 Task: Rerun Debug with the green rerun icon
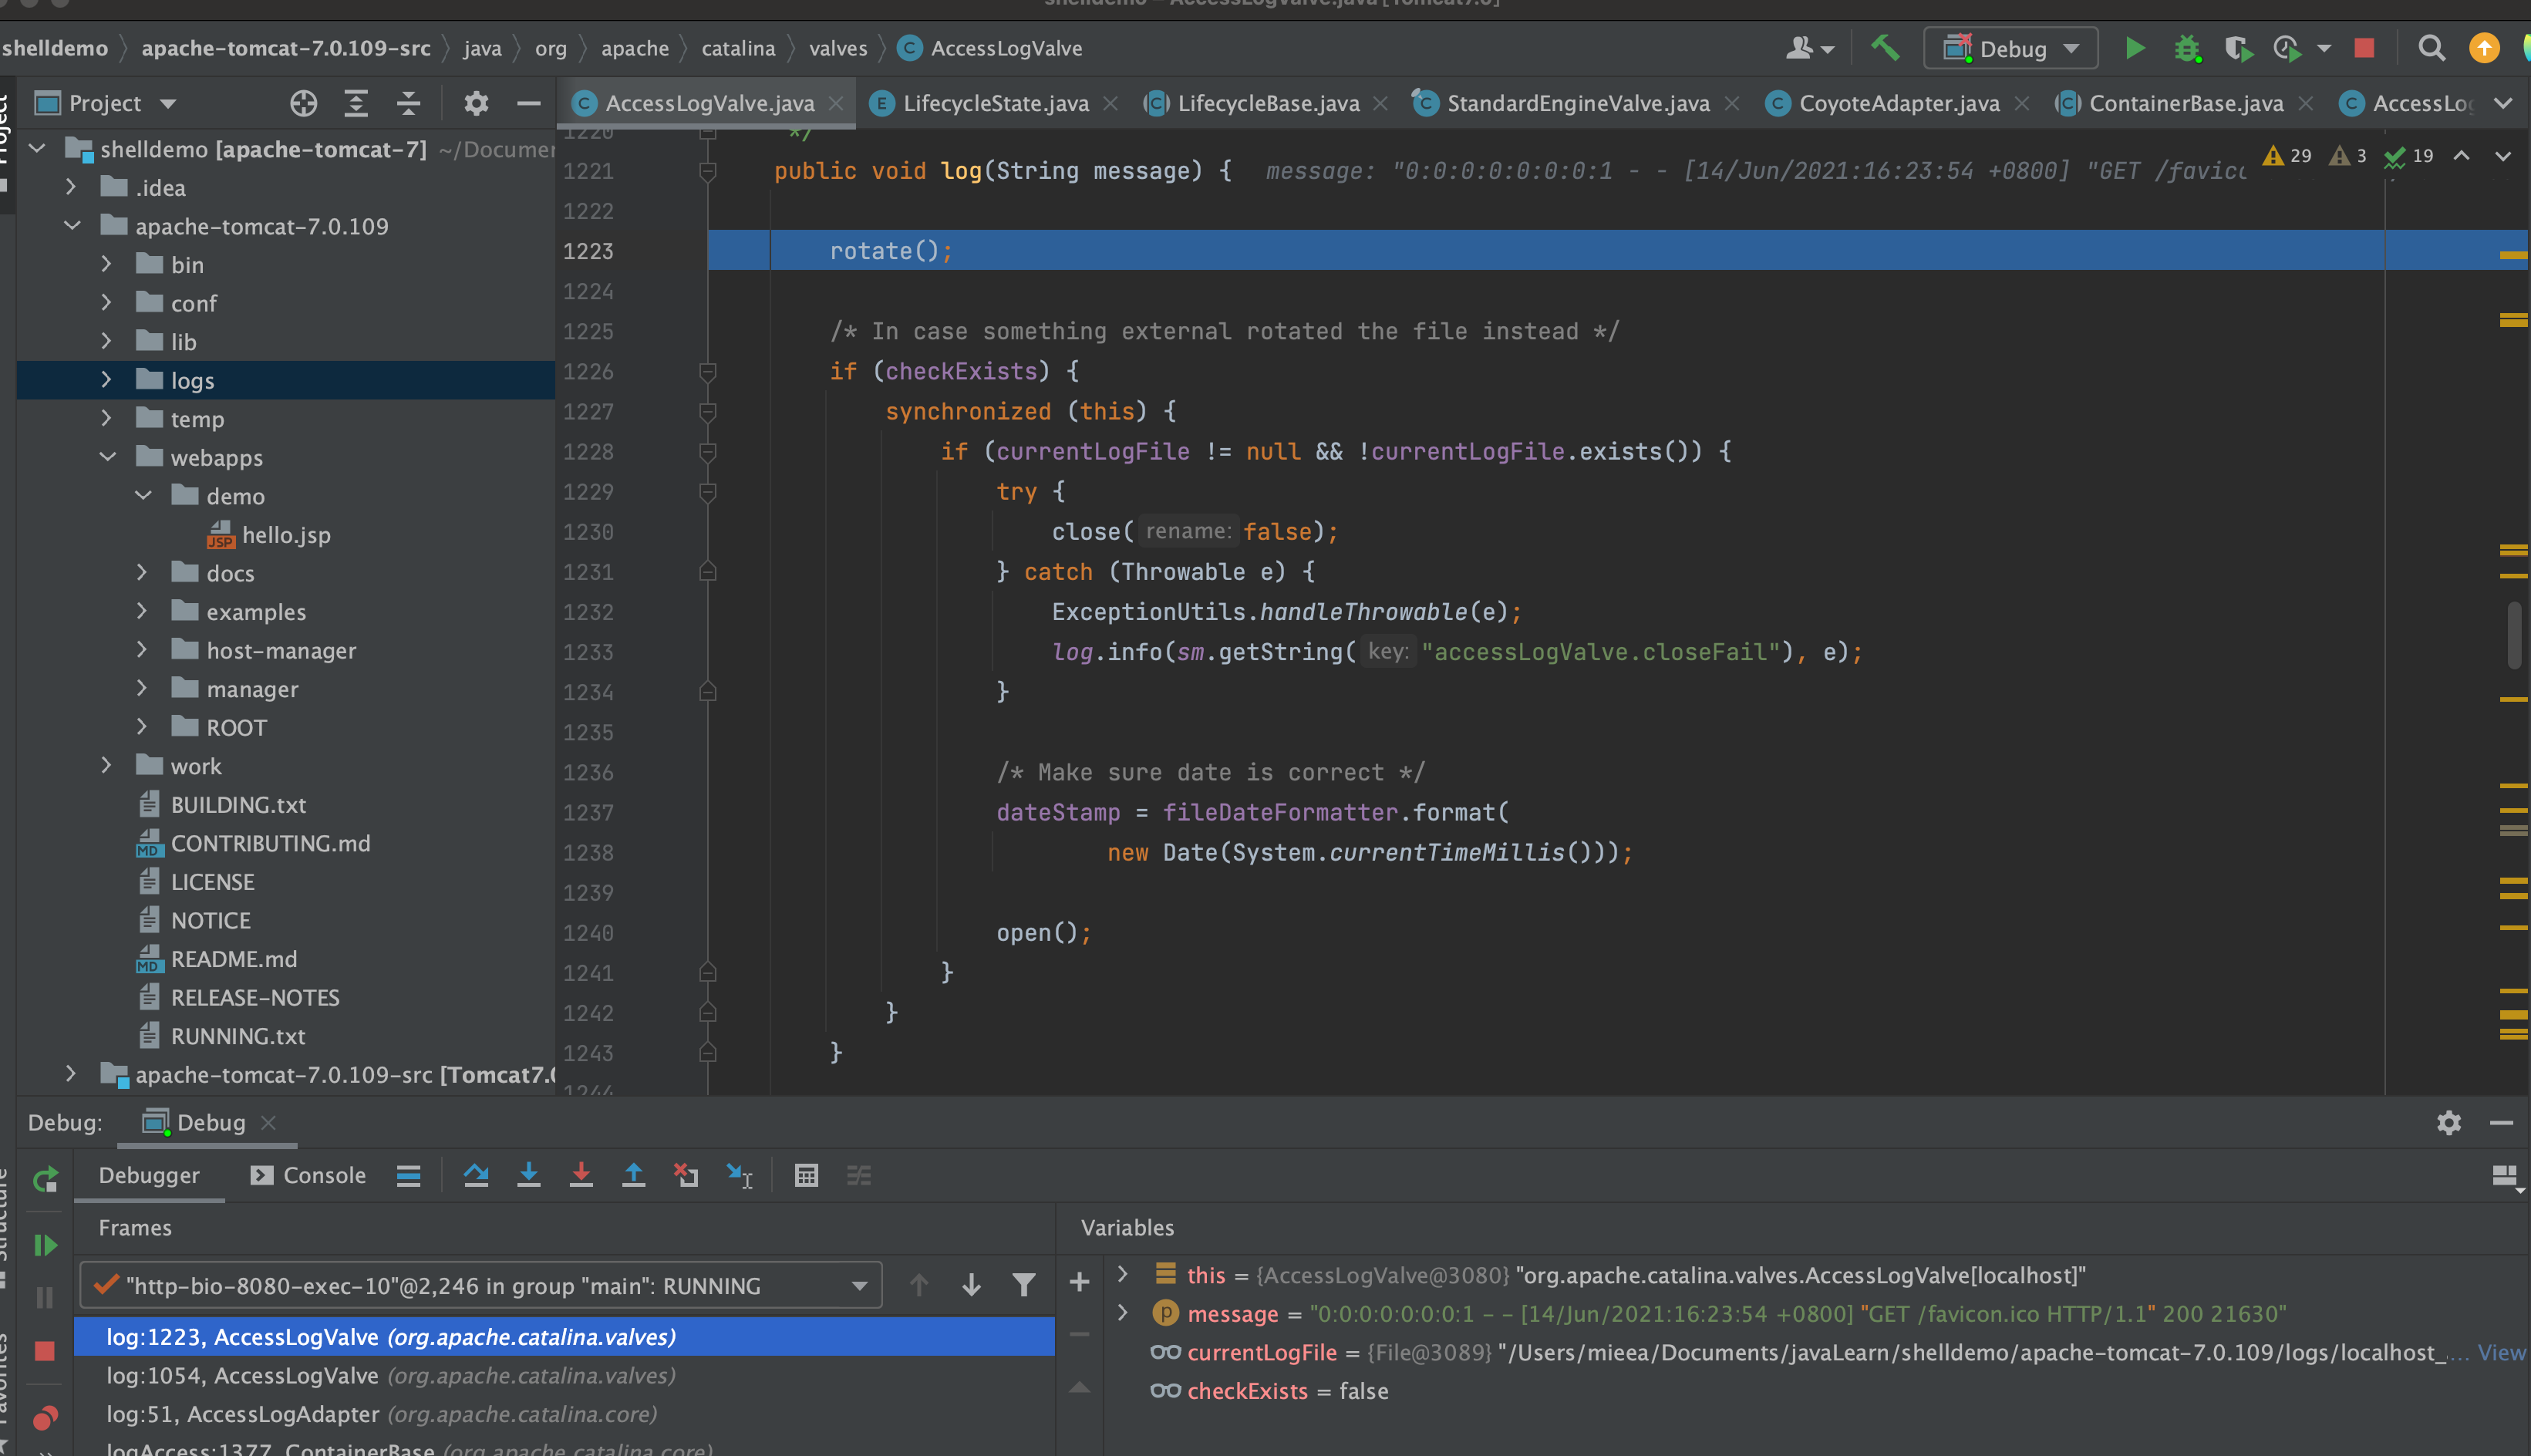45,1180
